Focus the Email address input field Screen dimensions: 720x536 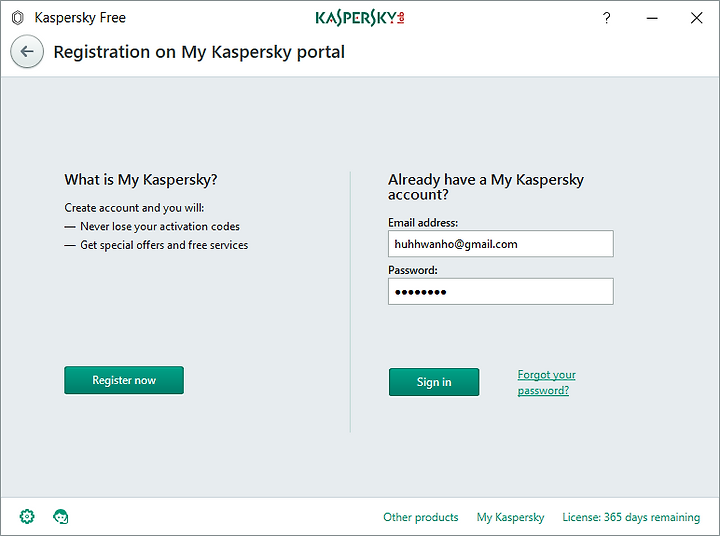coord(501,243)
